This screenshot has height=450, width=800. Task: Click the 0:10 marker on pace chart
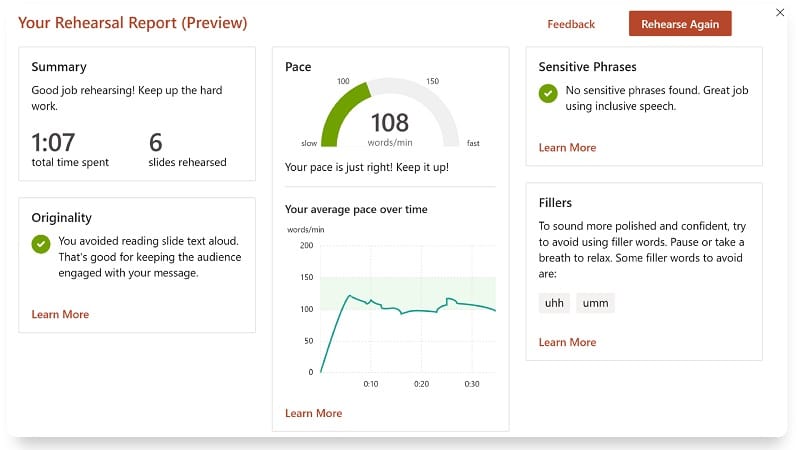click(371, 384)
